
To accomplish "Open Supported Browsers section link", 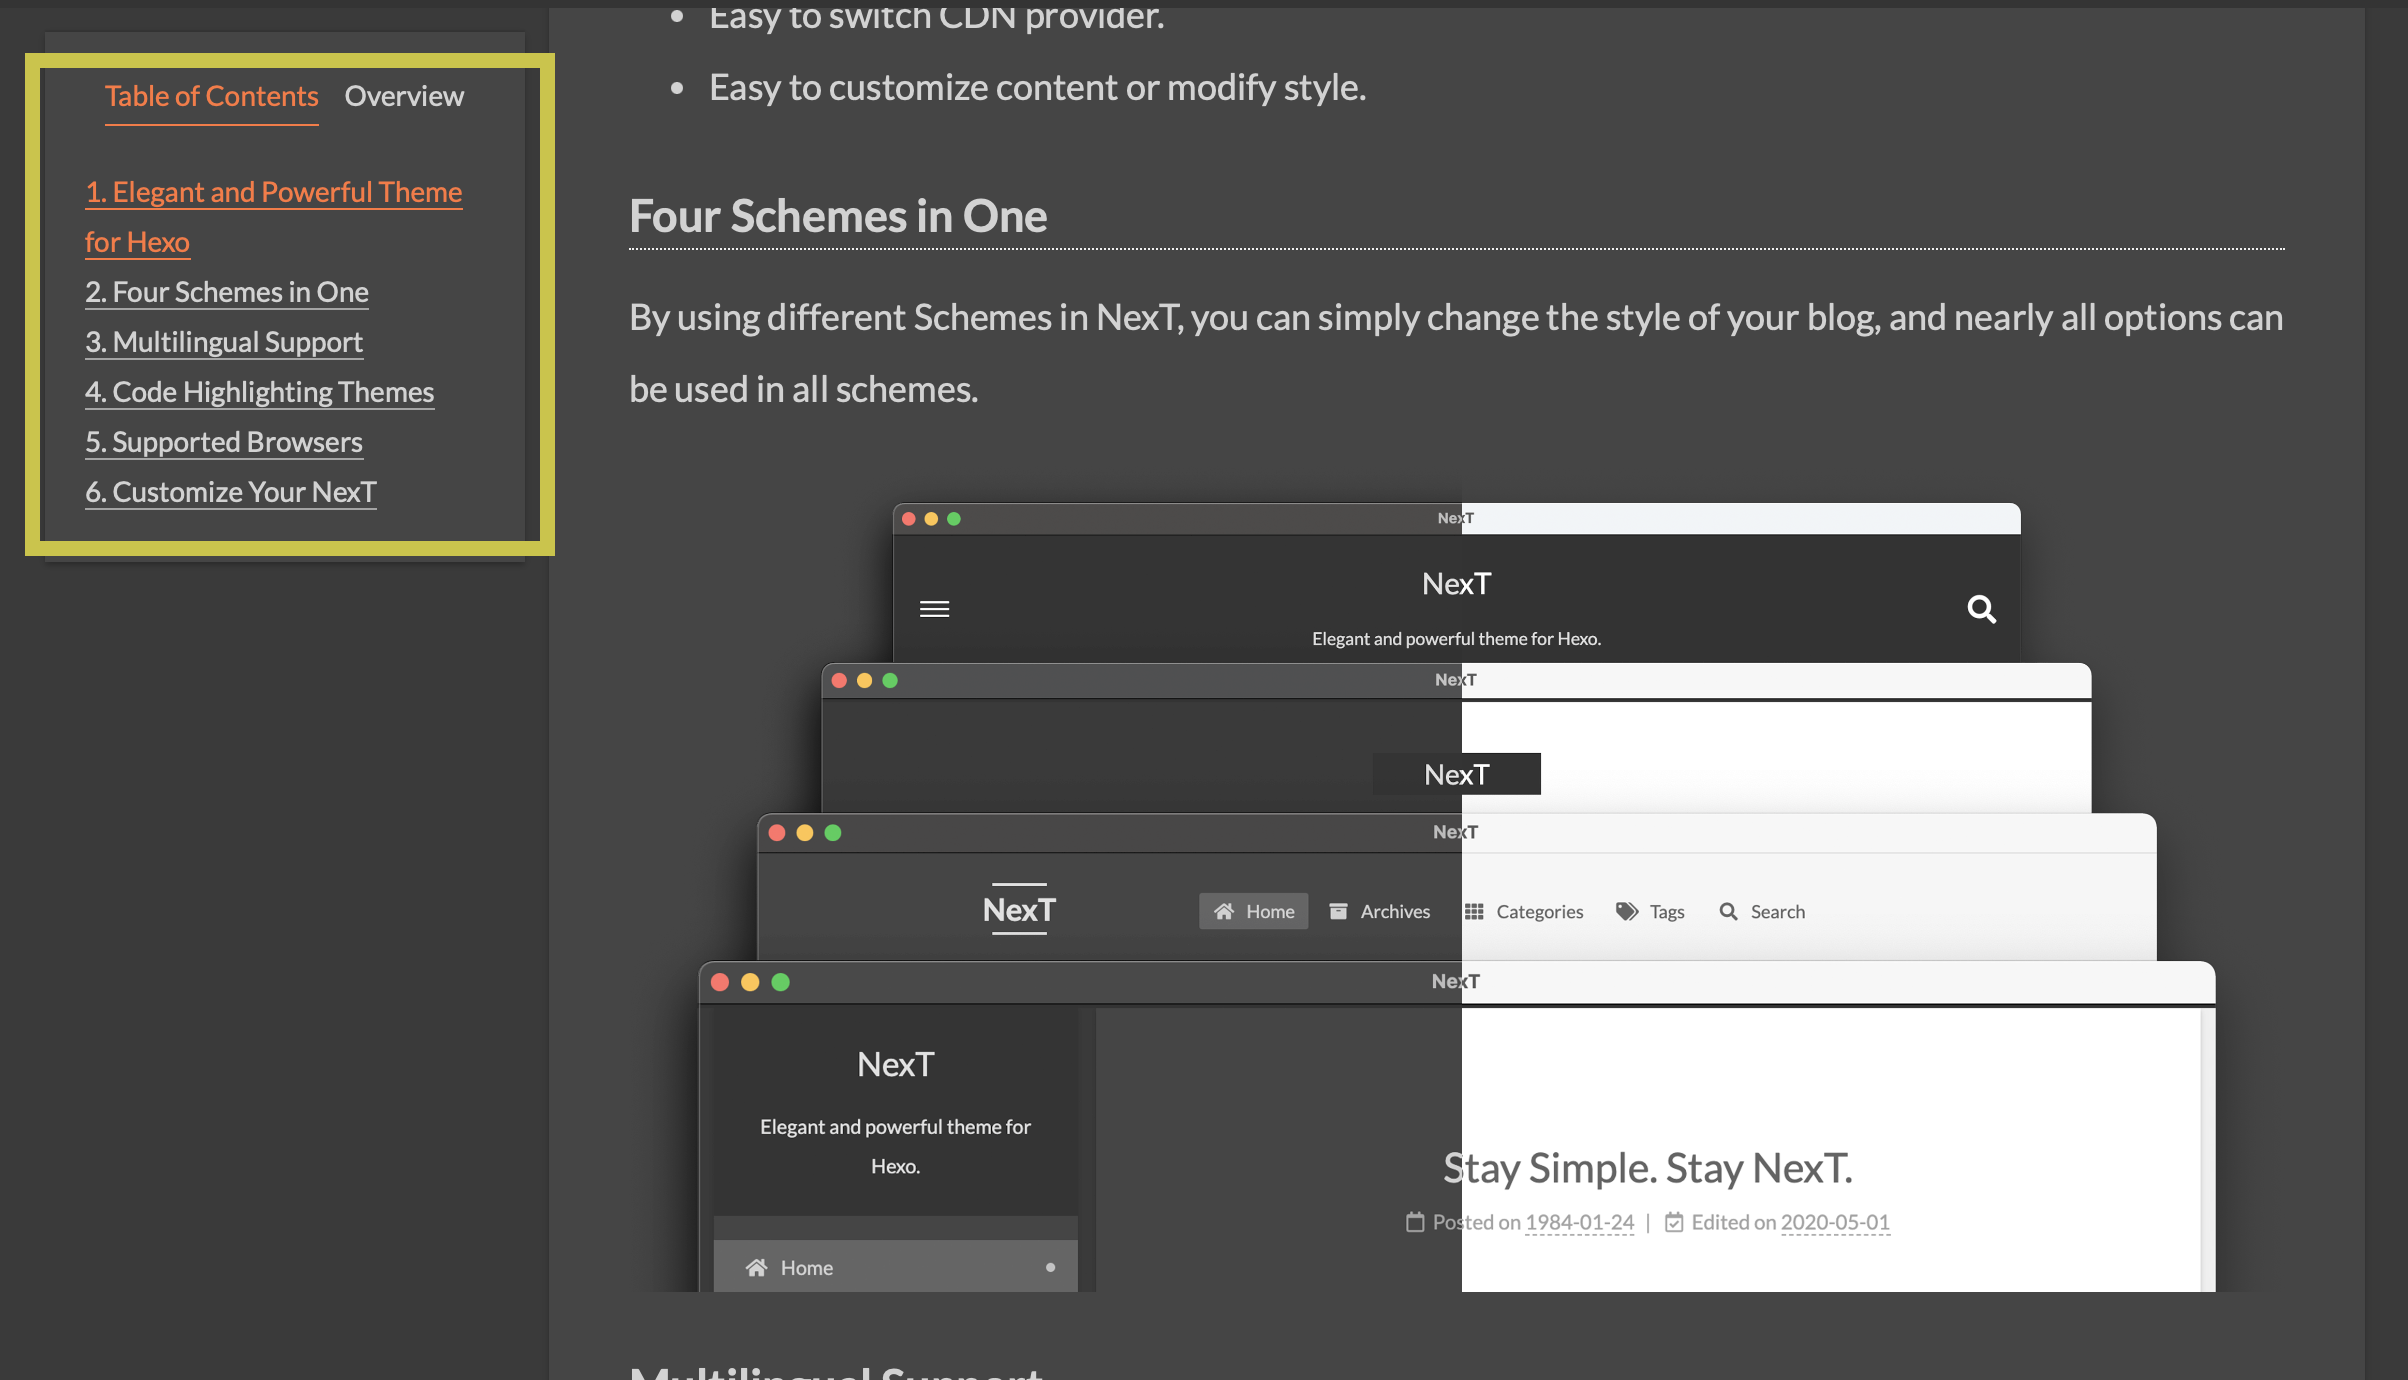I will click(224, 442).
